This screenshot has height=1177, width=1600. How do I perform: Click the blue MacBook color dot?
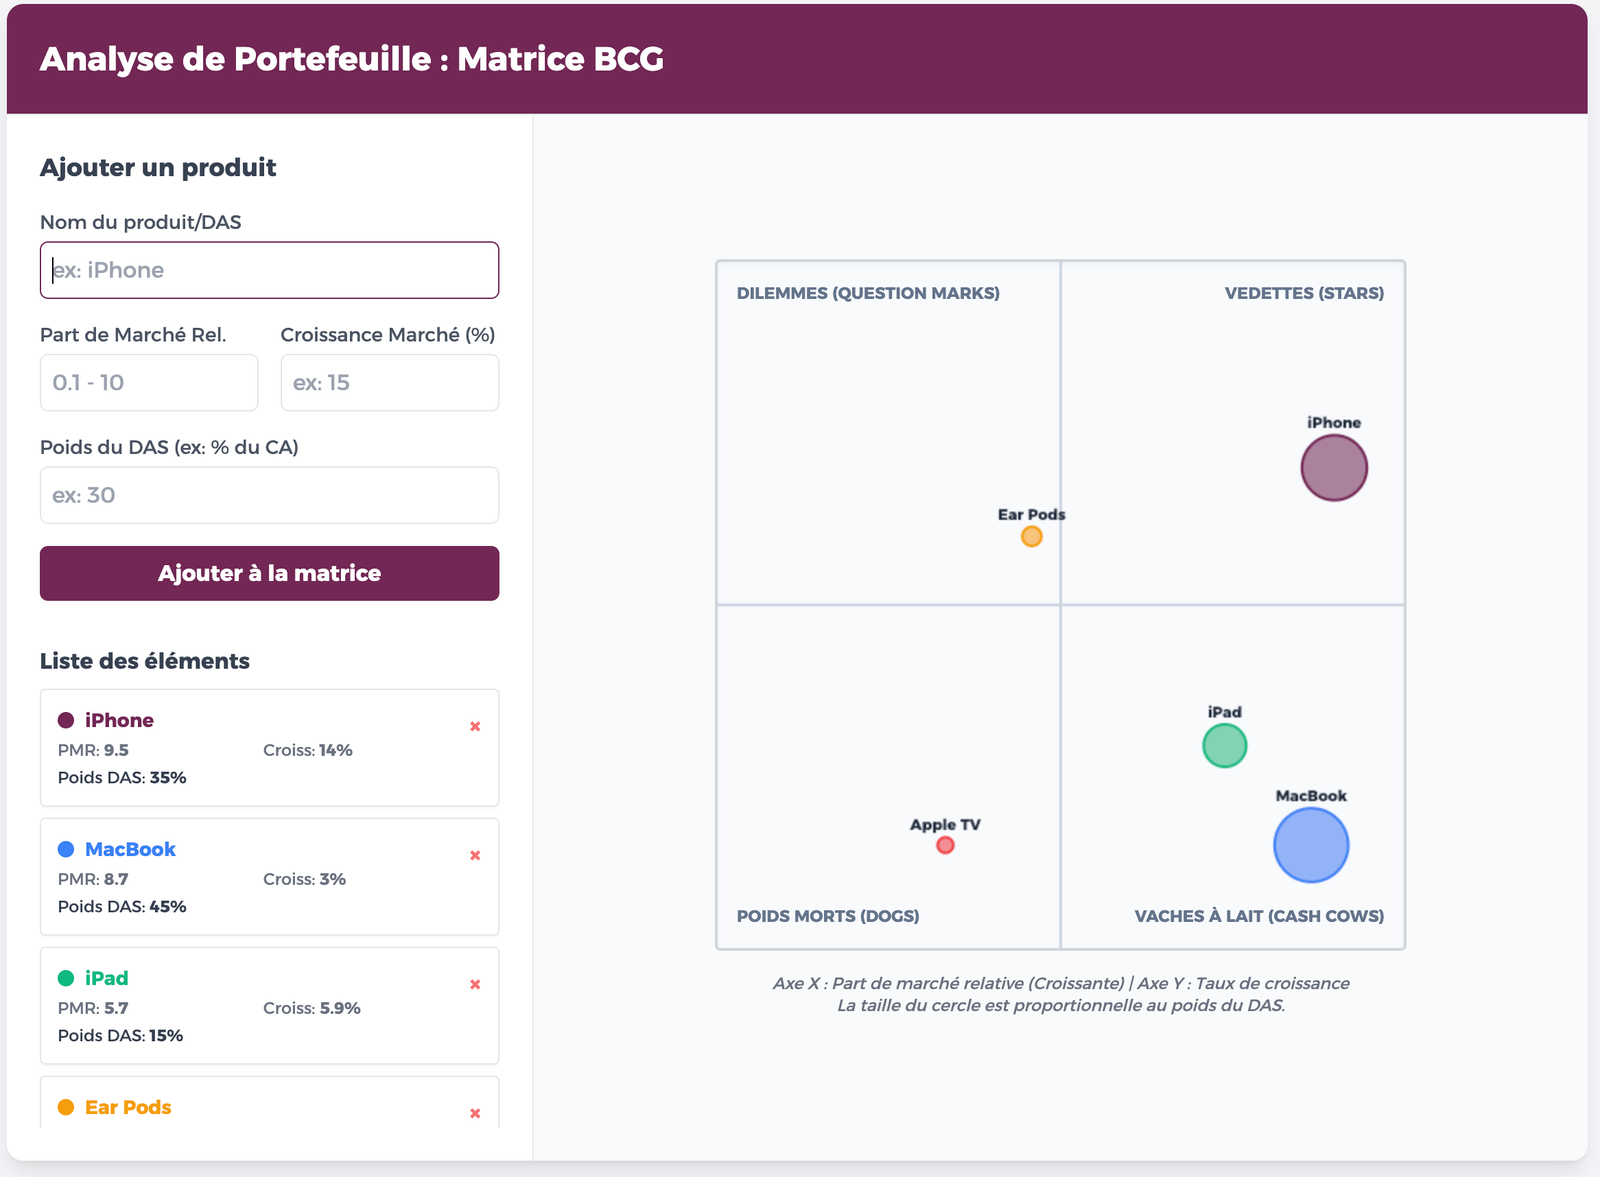tap(66, 849)
